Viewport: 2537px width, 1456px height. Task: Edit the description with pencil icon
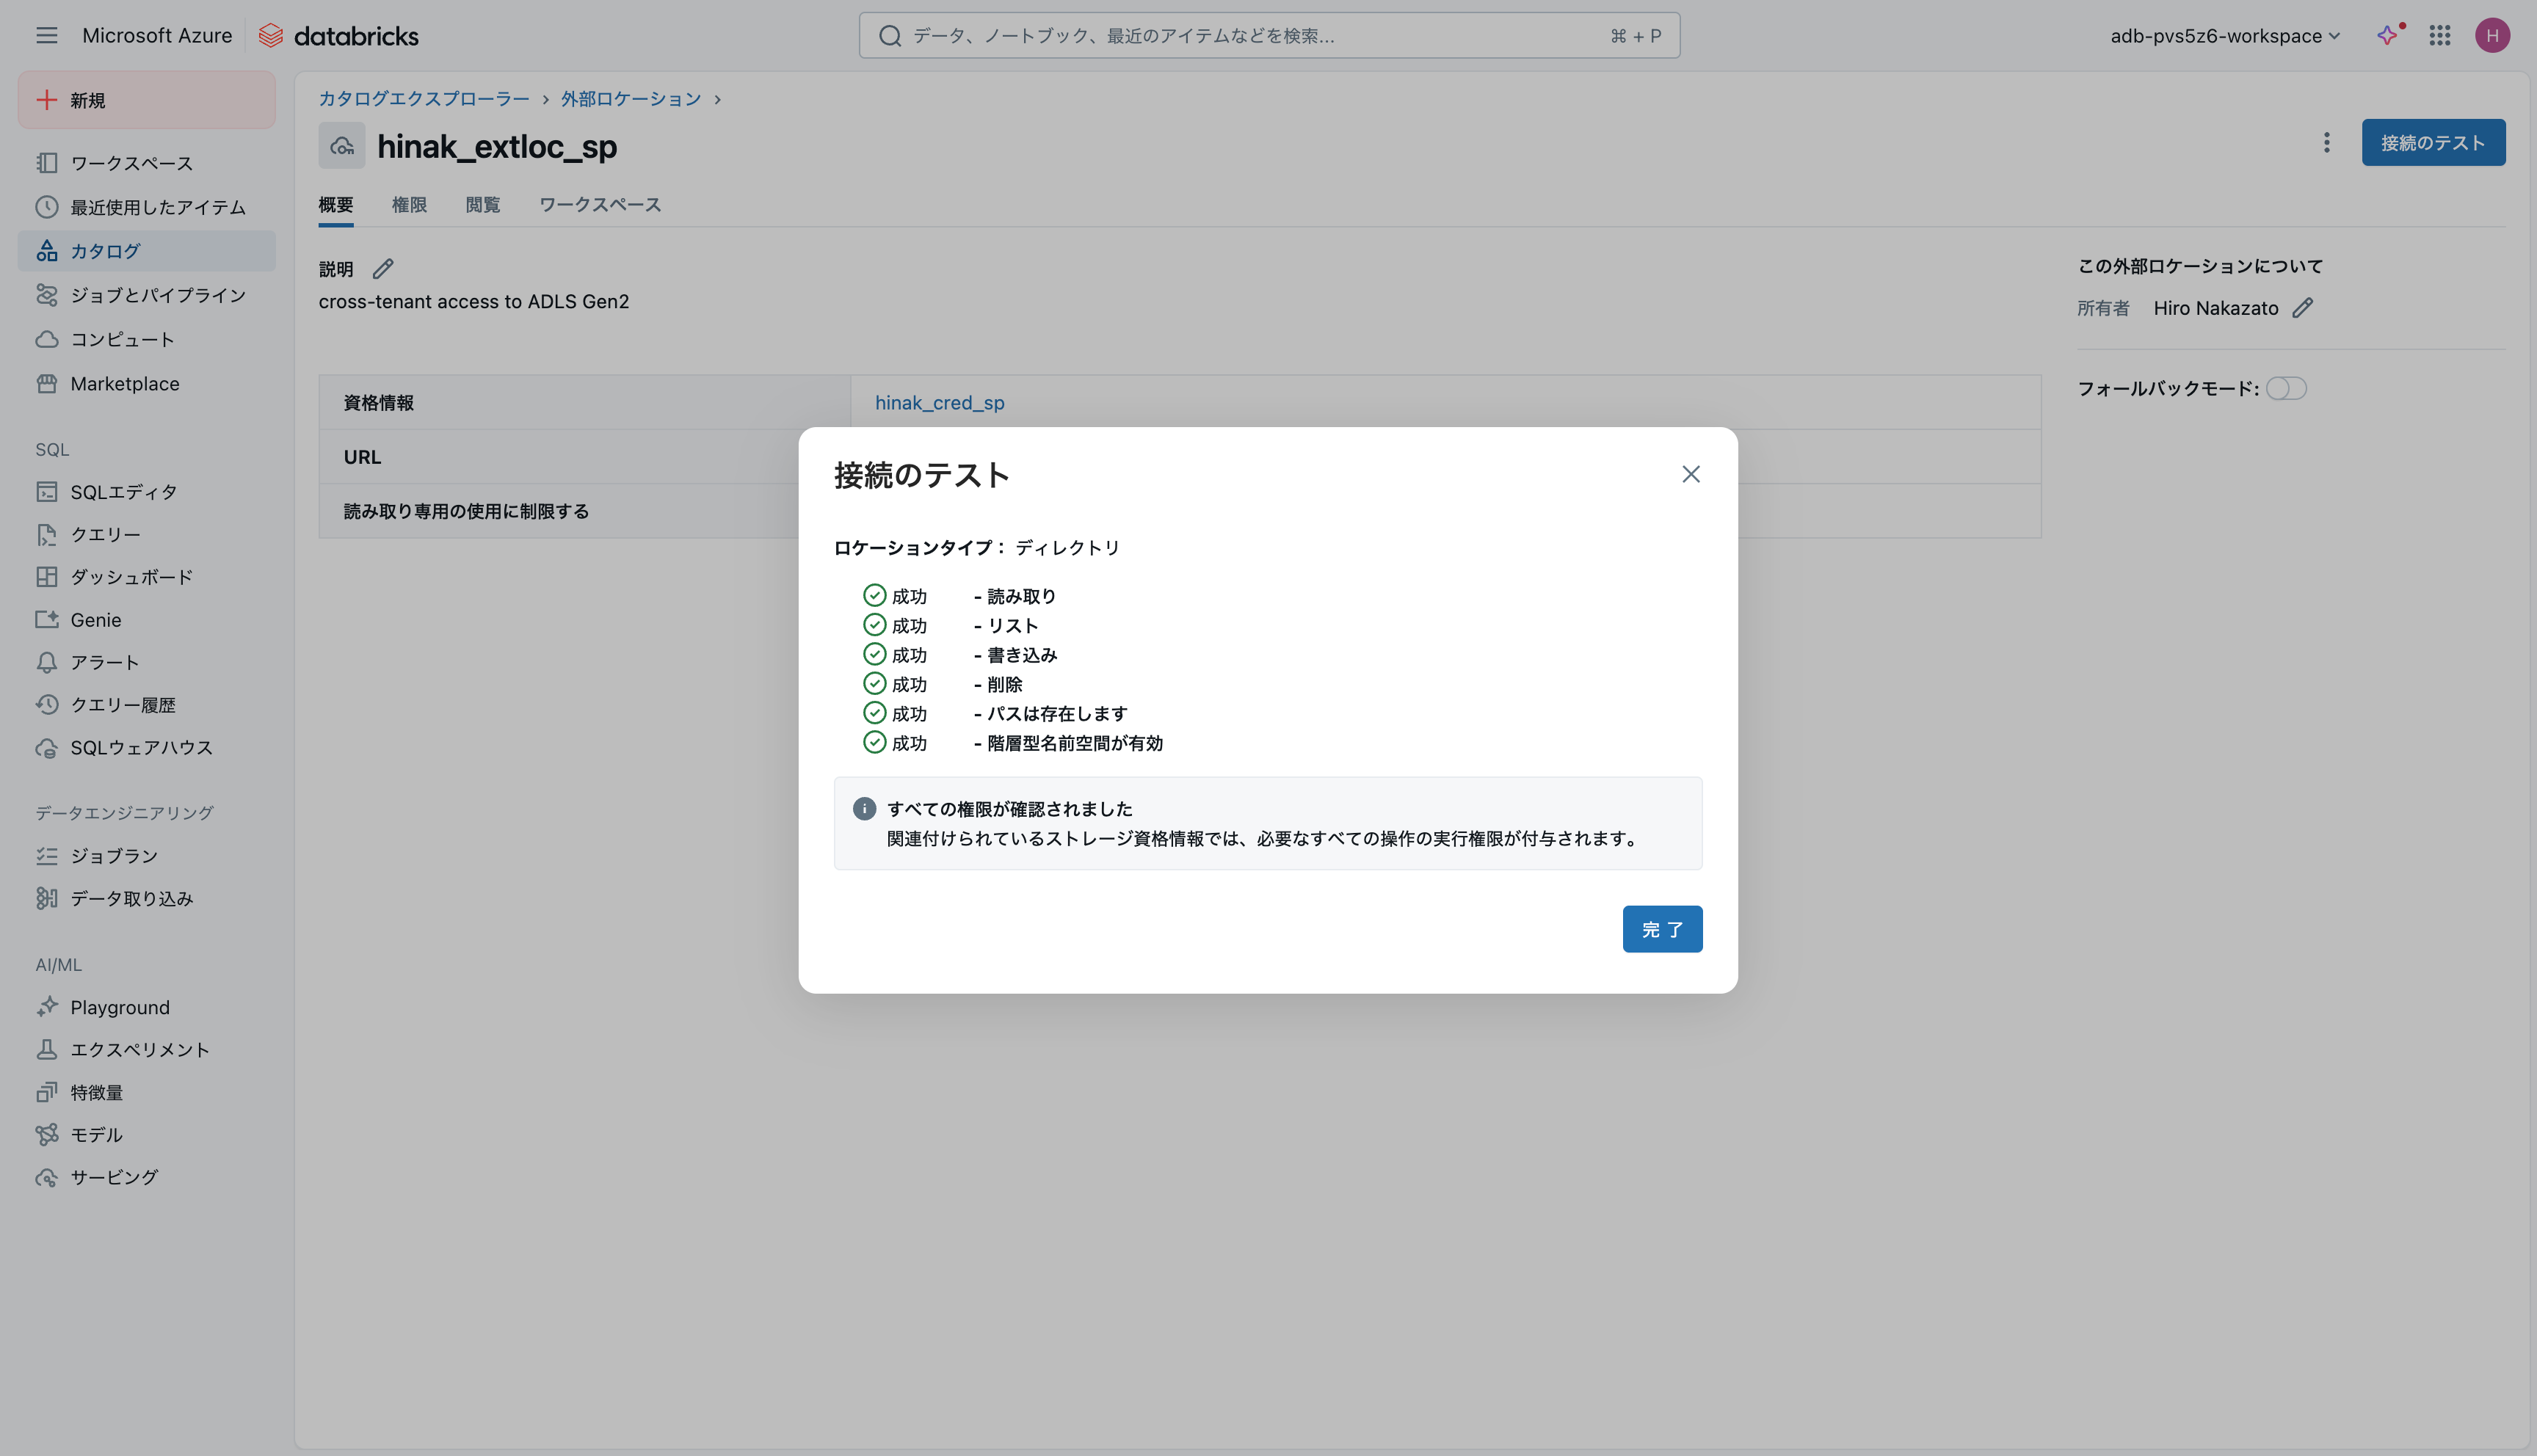tap(383, 269)
